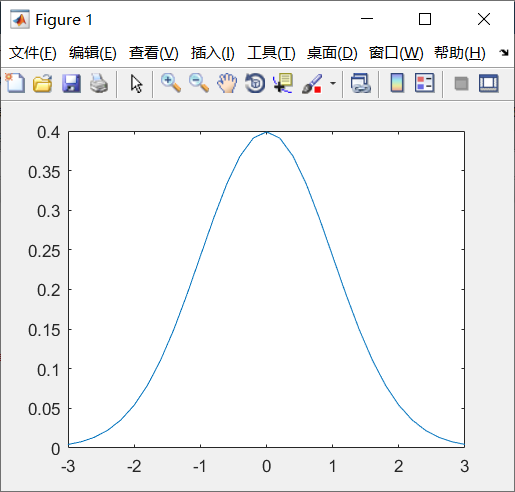This screenshot has height=492, width=515.
Task: Click the peak of the blue curve
Action: pyautogui.click(x=267, y=132)
